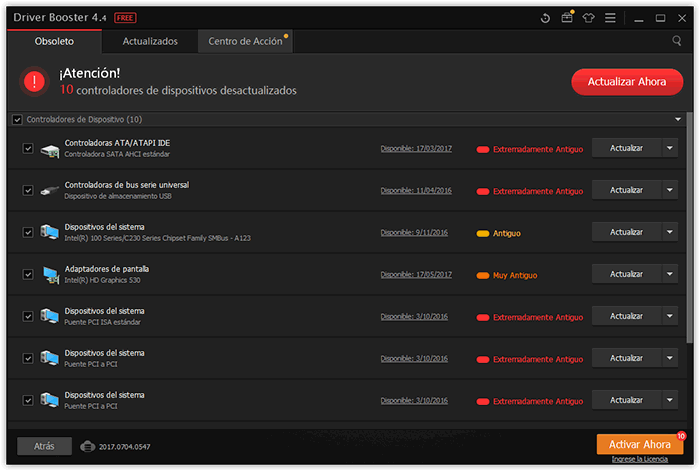Image resolution: width=700 pixels, height=471 pixels.
Task: Open the Centro de Acción tab
Action: (x=244, y=41)
